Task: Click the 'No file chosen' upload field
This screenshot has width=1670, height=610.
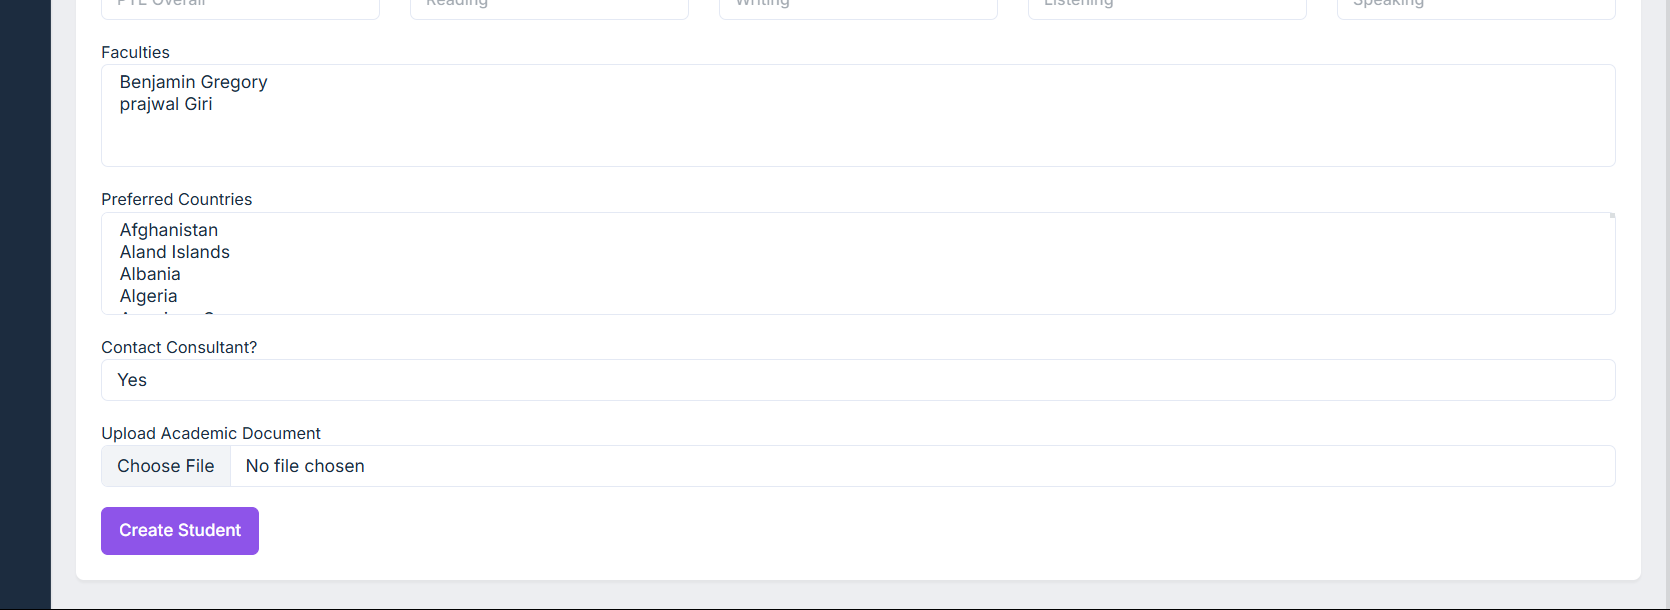Action: tap(920, 466)
